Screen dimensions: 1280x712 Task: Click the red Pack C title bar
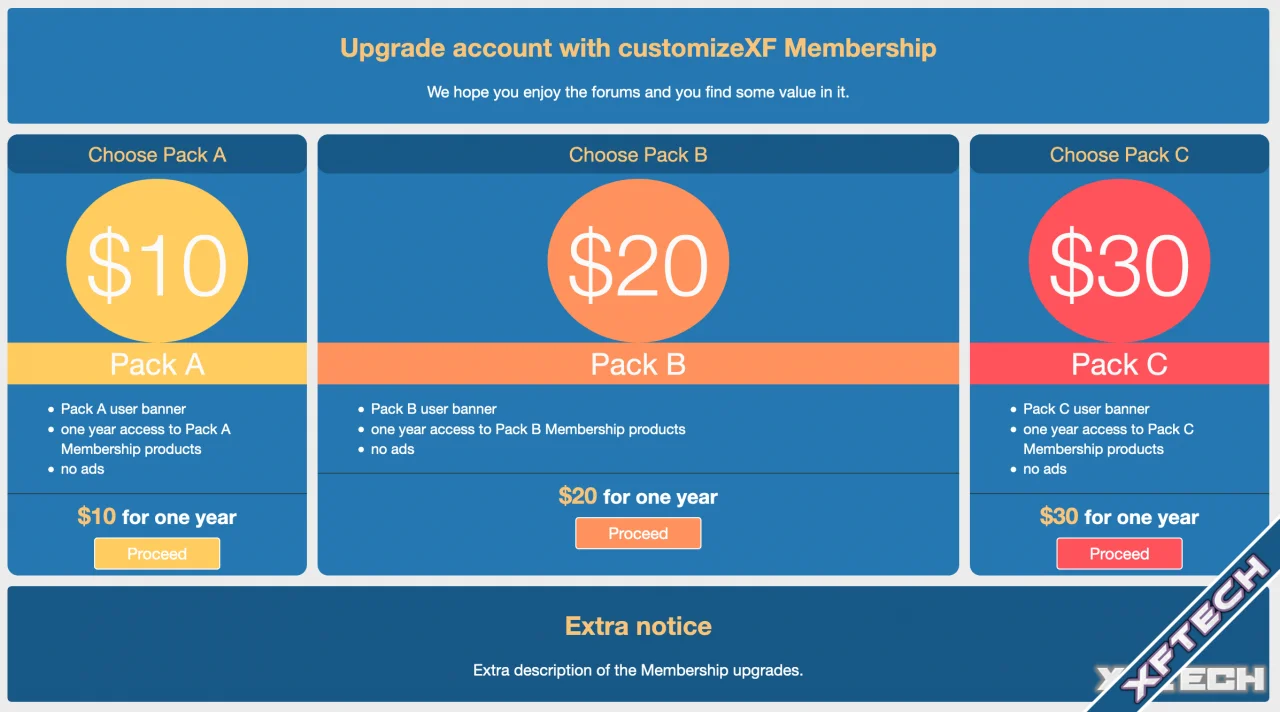pyautogui.click(x=1119, y=364)
